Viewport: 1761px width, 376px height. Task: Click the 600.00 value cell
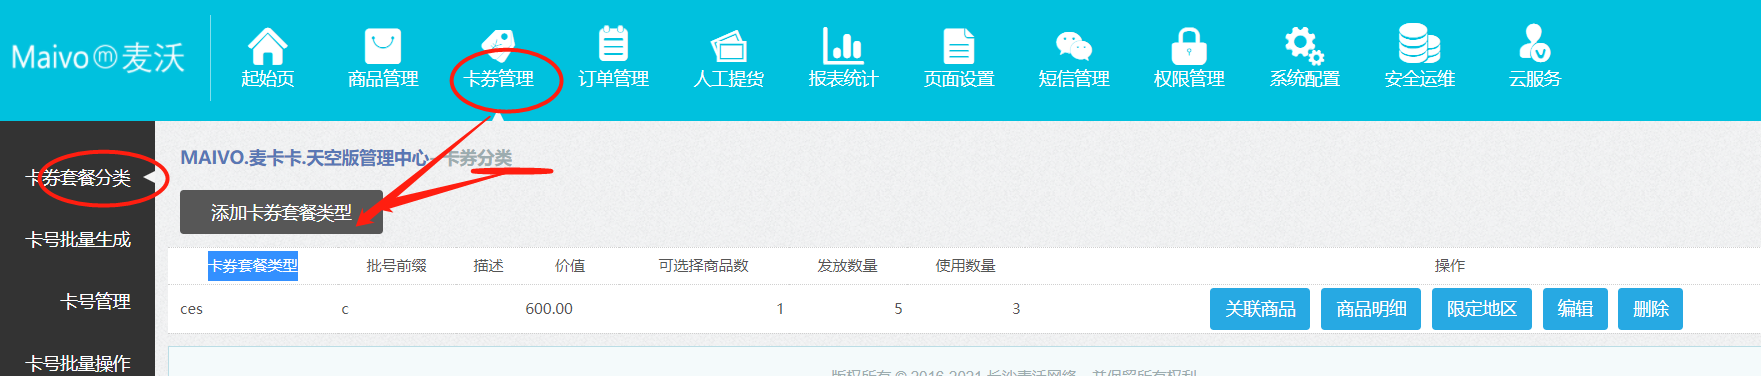click(549, 309)
